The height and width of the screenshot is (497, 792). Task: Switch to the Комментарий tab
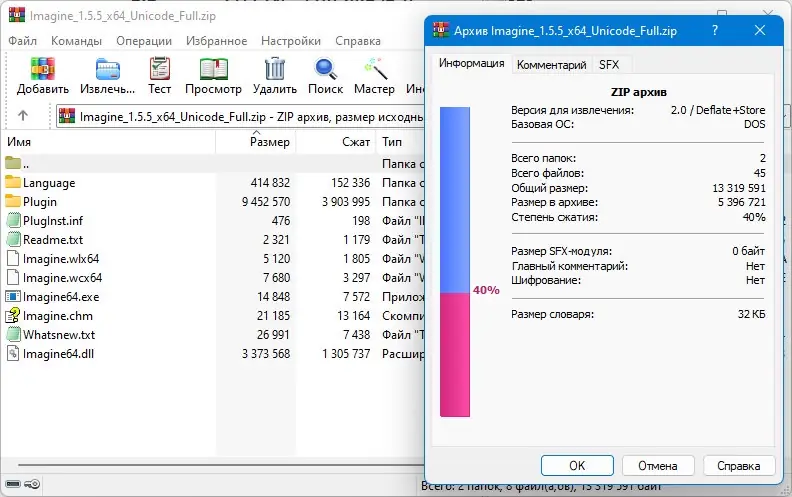(551, 65)
